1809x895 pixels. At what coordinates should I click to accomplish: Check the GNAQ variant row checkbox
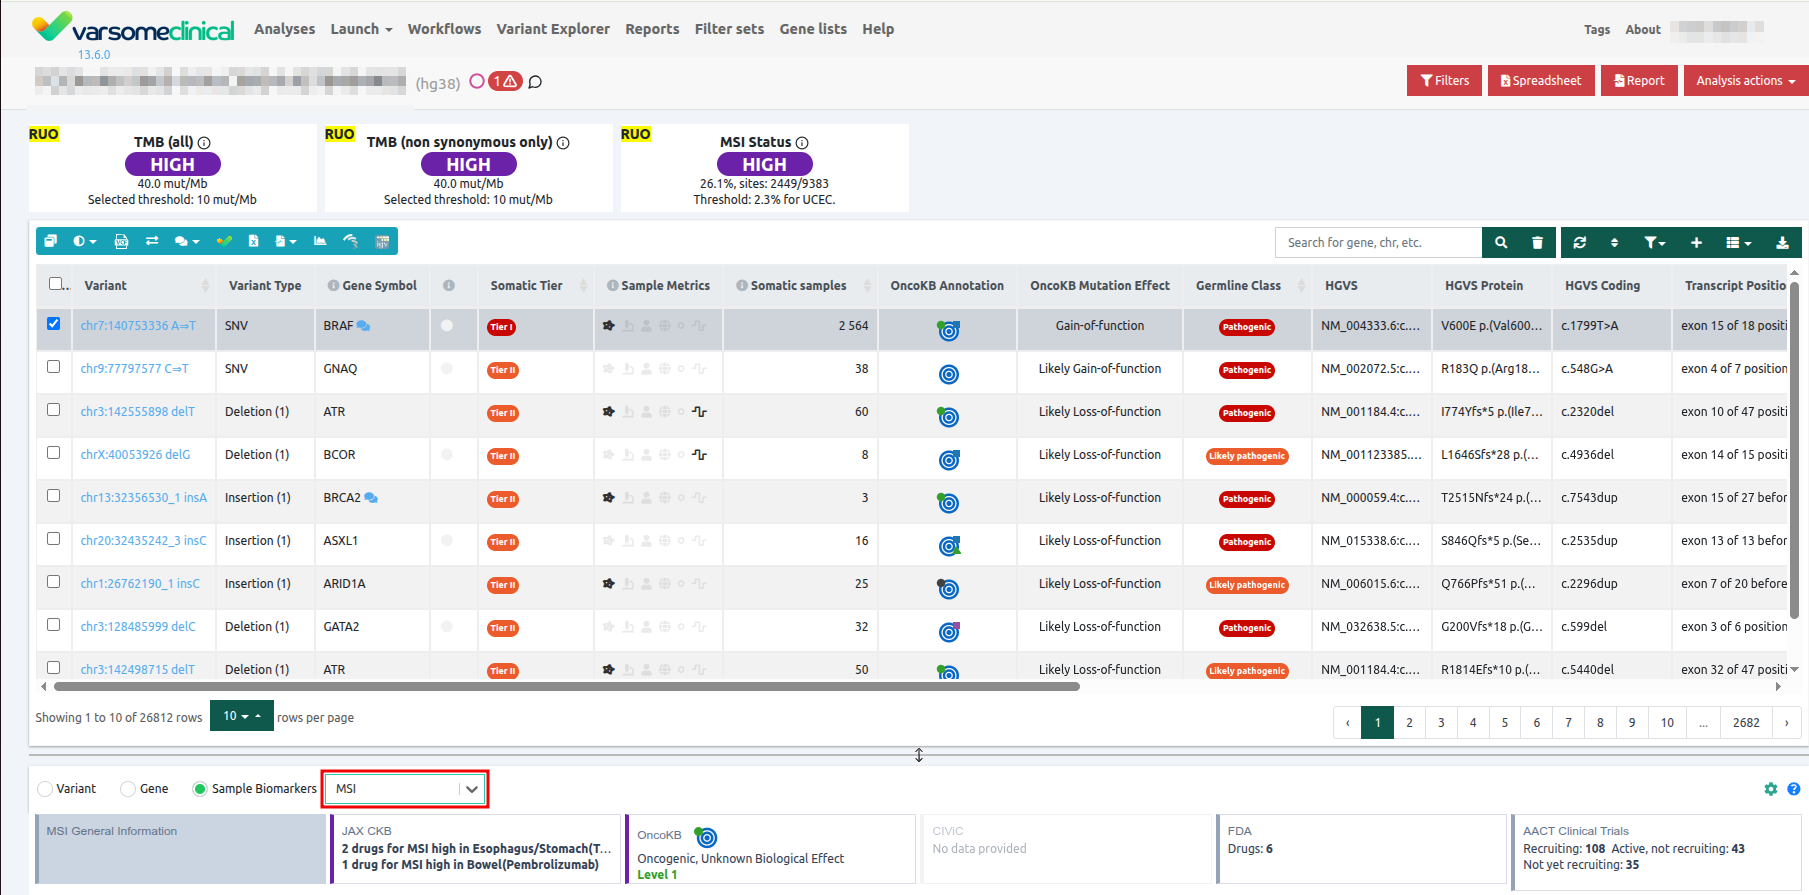(x=54, y=367)
